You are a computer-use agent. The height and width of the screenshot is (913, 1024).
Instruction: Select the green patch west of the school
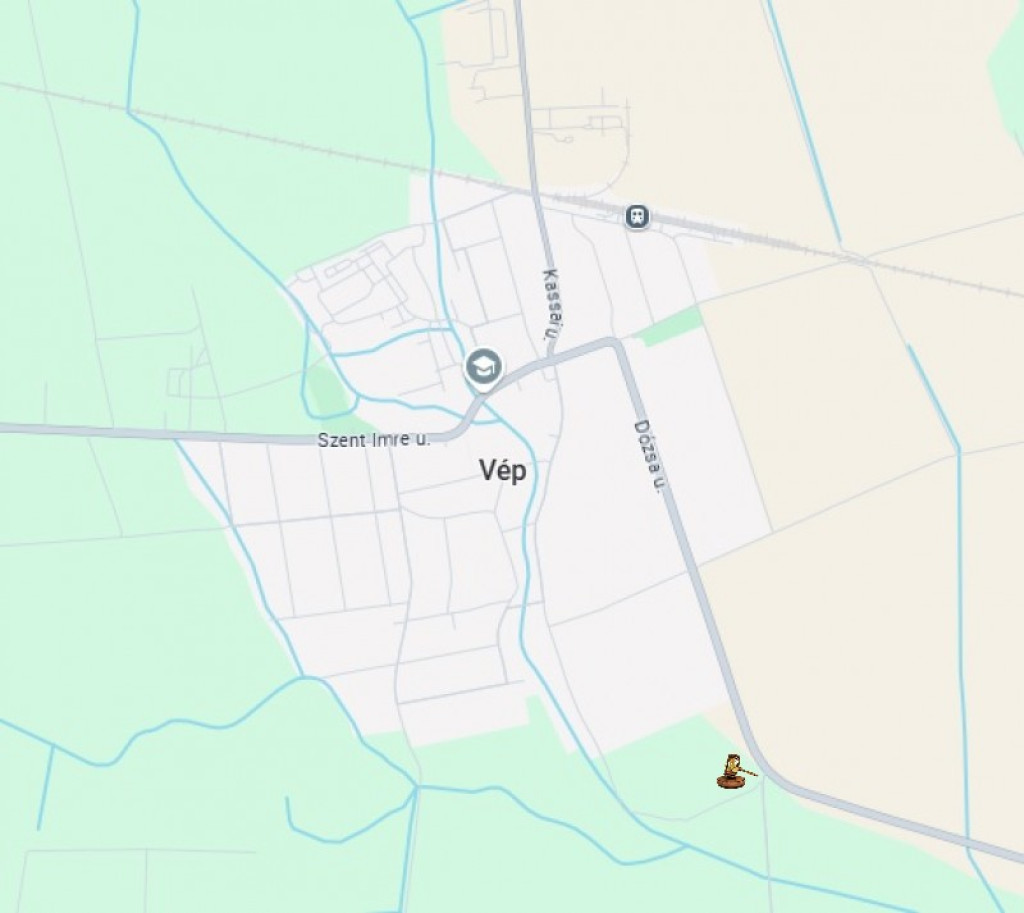coord(327,392)
